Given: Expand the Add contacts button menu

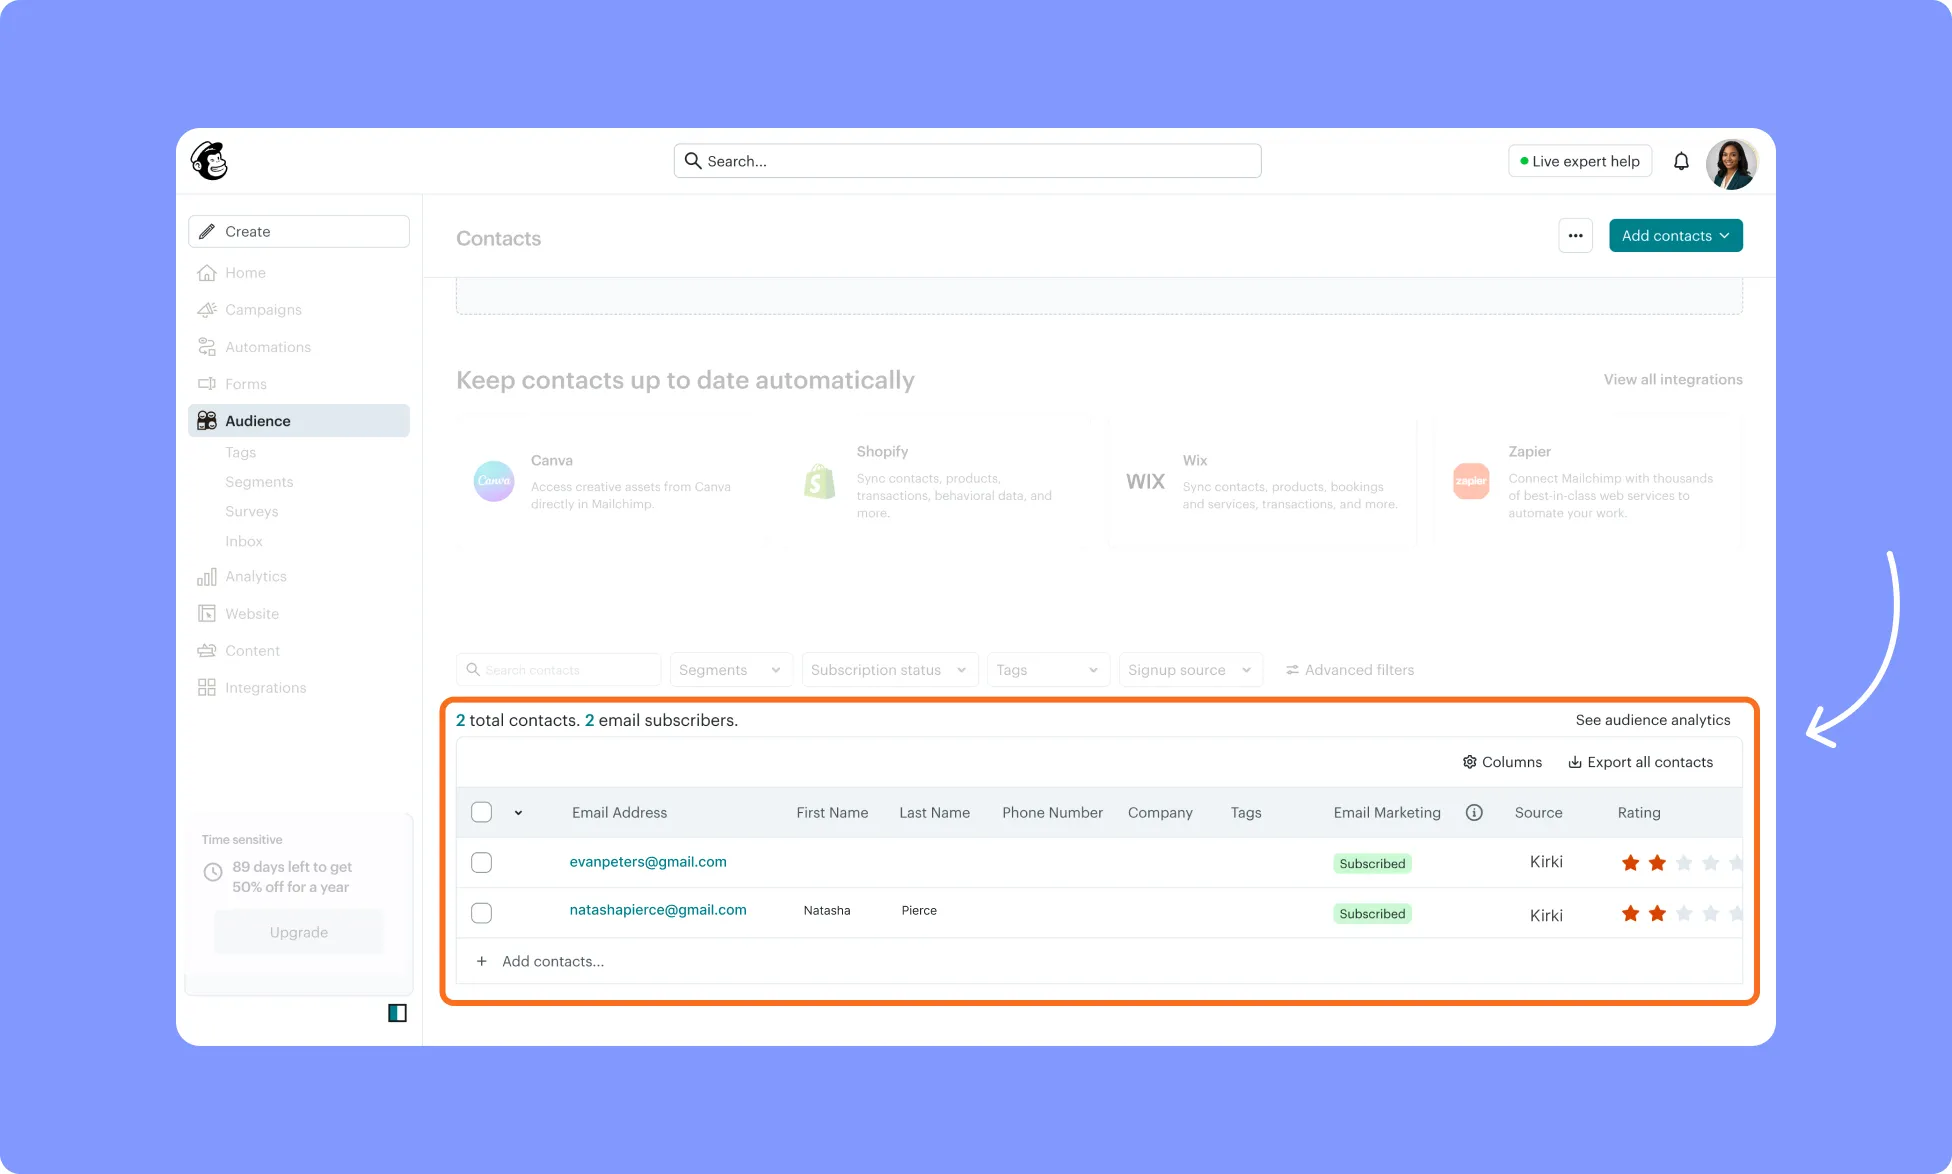Looking at the screenshot, I should 1675,236.
